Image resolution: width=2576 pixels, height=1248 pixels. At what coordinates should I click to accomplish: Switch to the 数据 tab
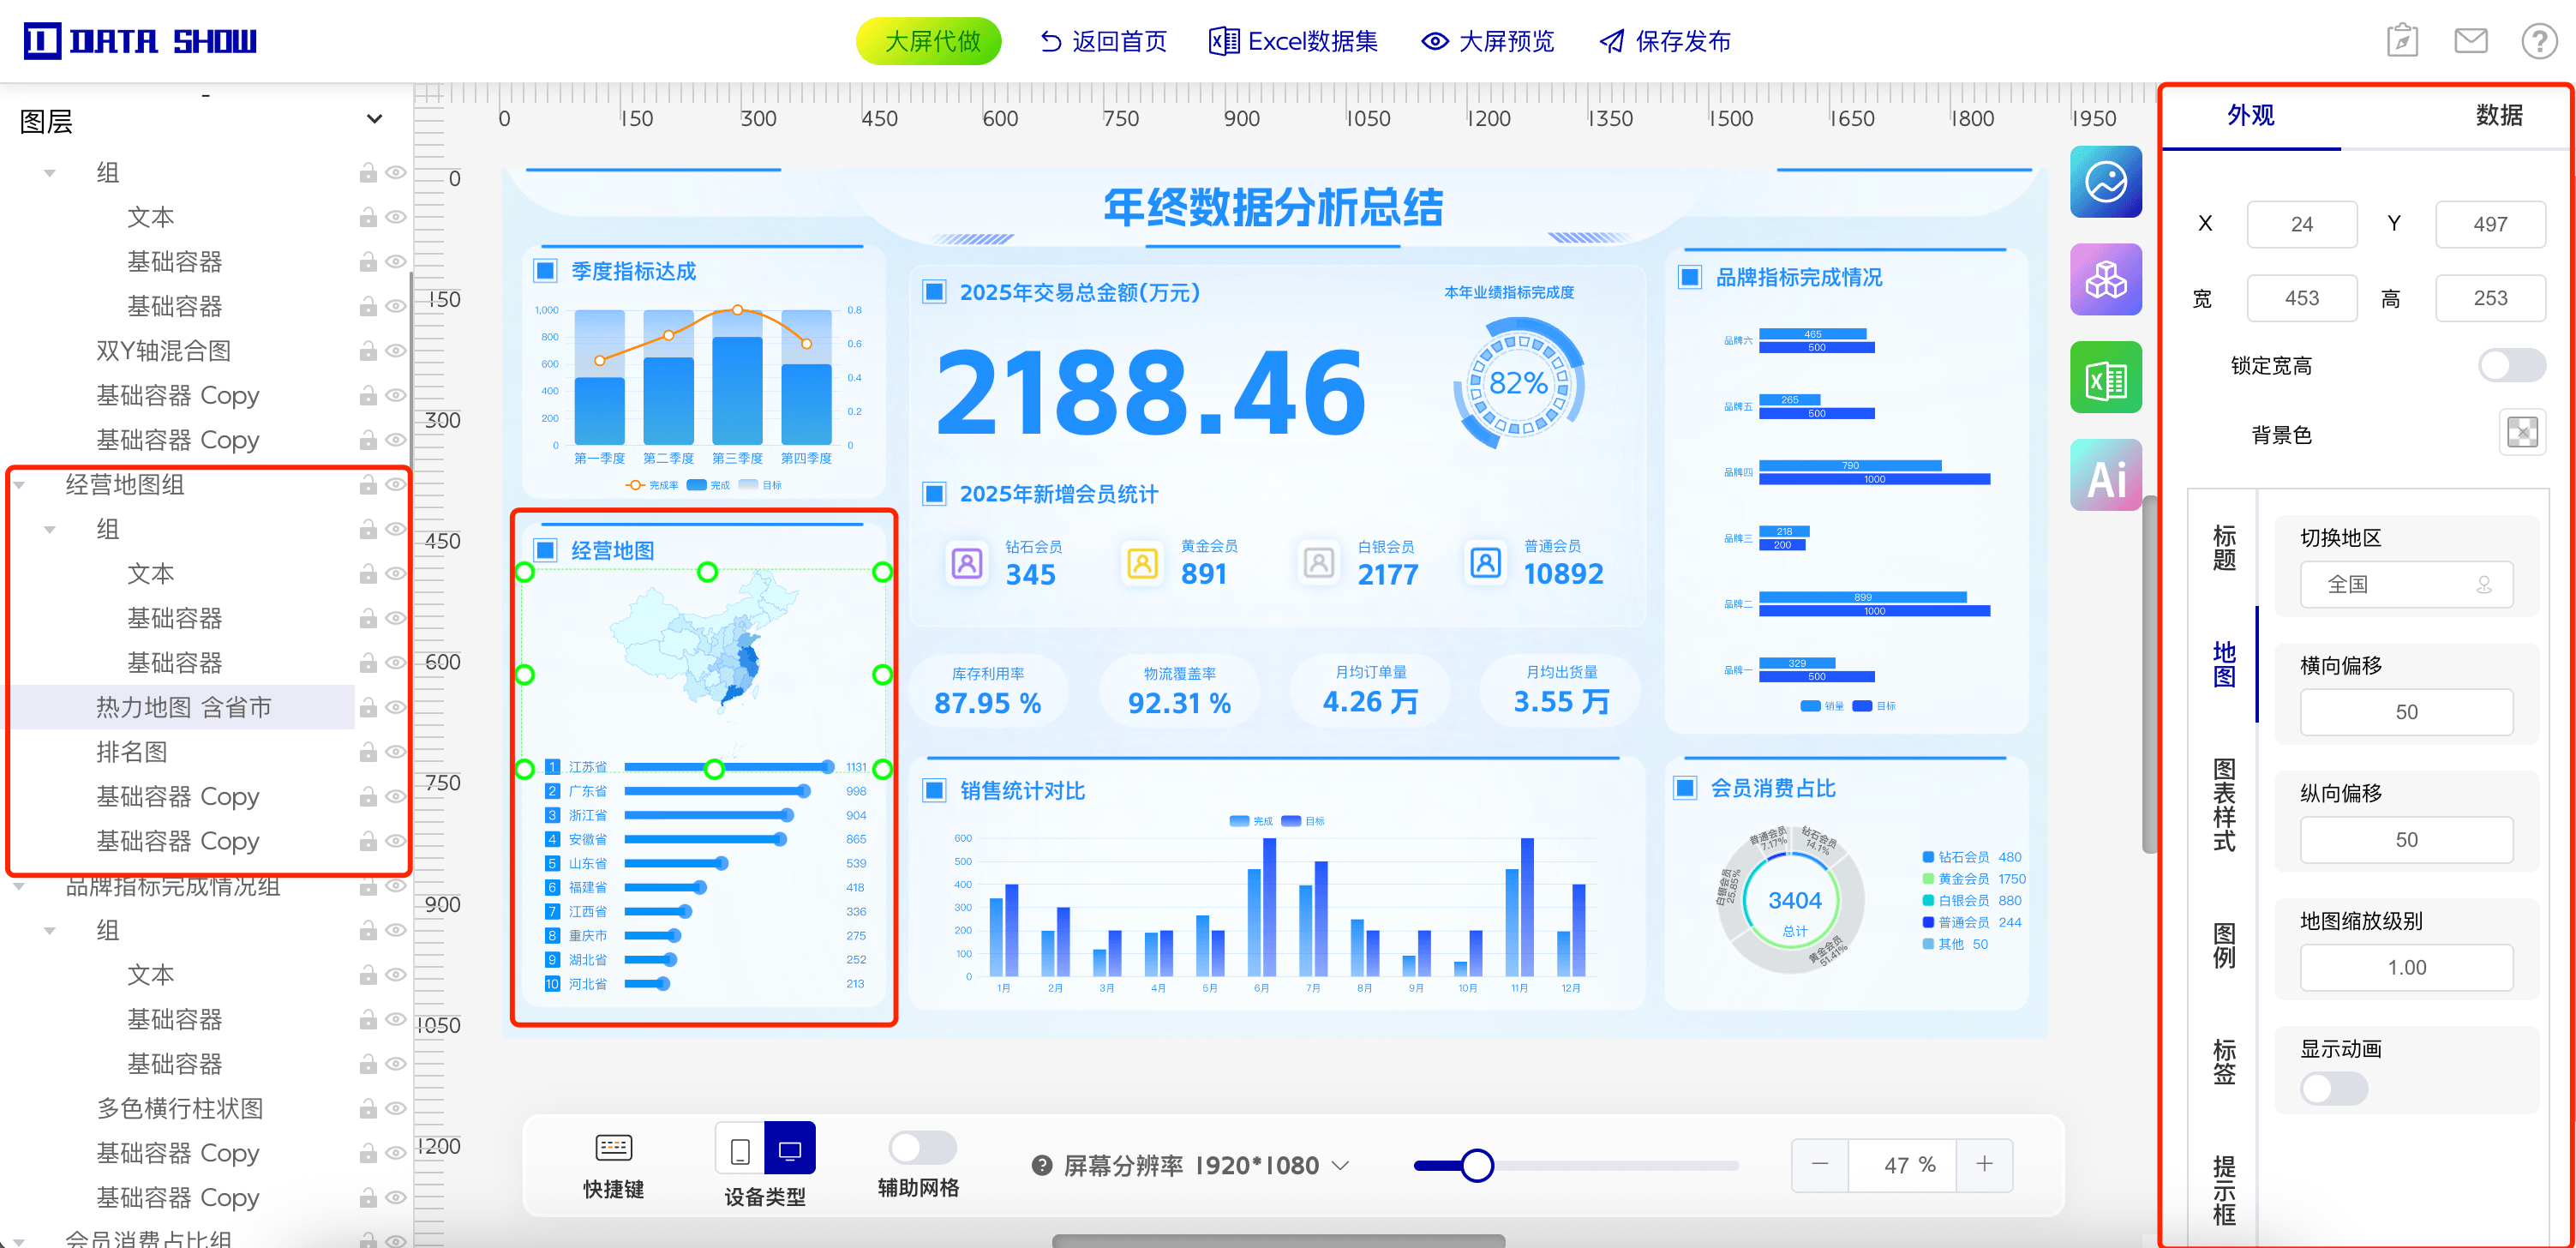coord(2497,115)
